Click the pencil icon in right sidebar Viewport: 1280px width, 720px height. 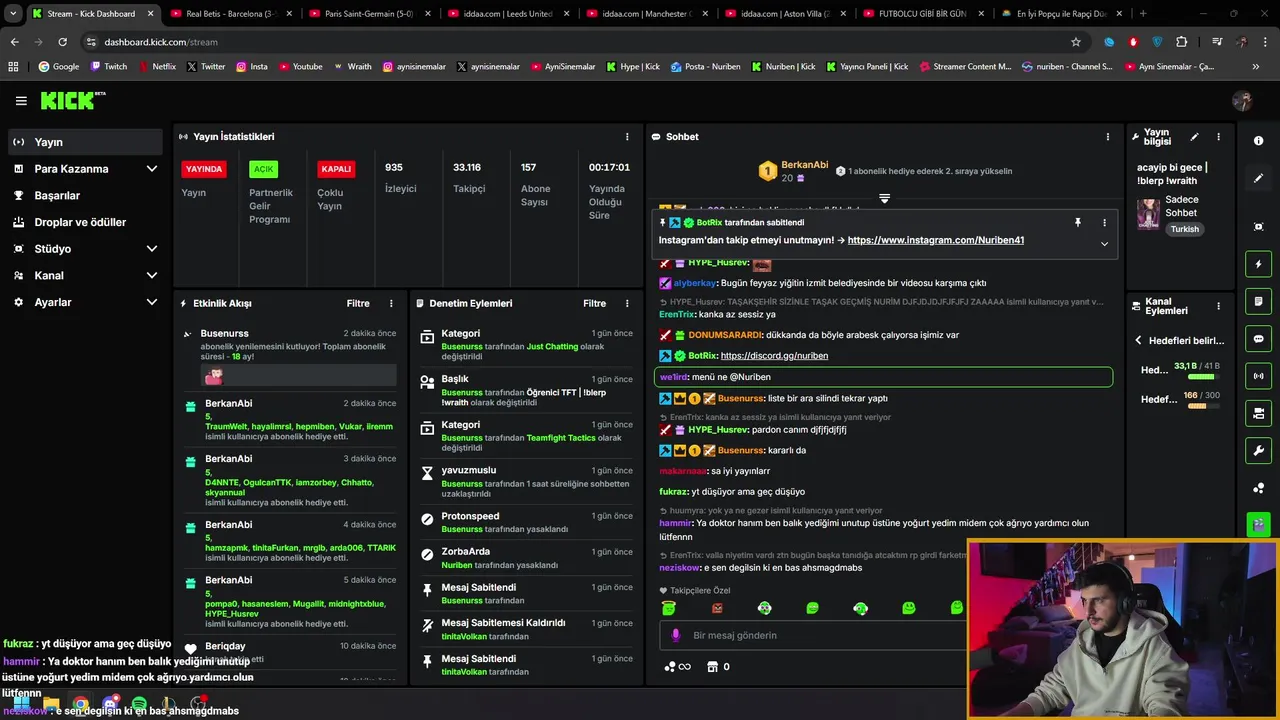click(x=1258, y=178)
